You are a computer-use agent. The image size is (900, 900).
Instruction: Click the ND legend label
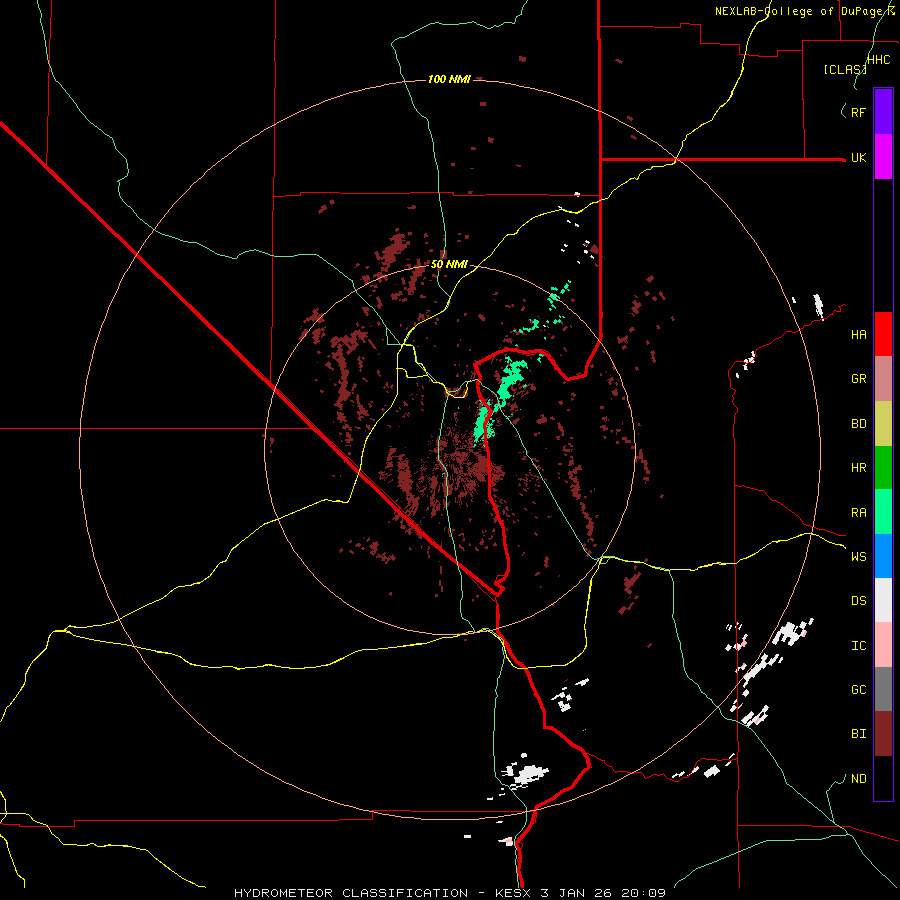[x=858, y=779]
